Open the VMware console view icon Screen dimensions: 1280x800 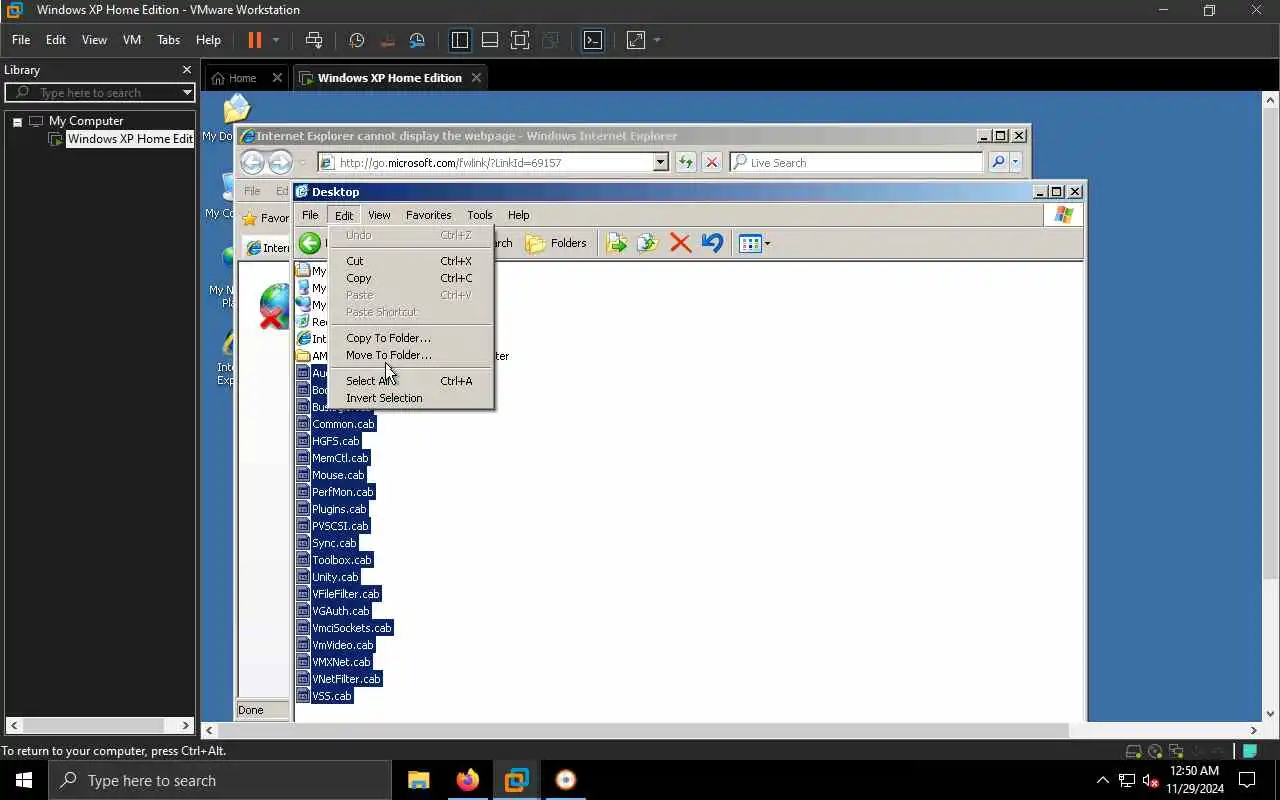593,40
